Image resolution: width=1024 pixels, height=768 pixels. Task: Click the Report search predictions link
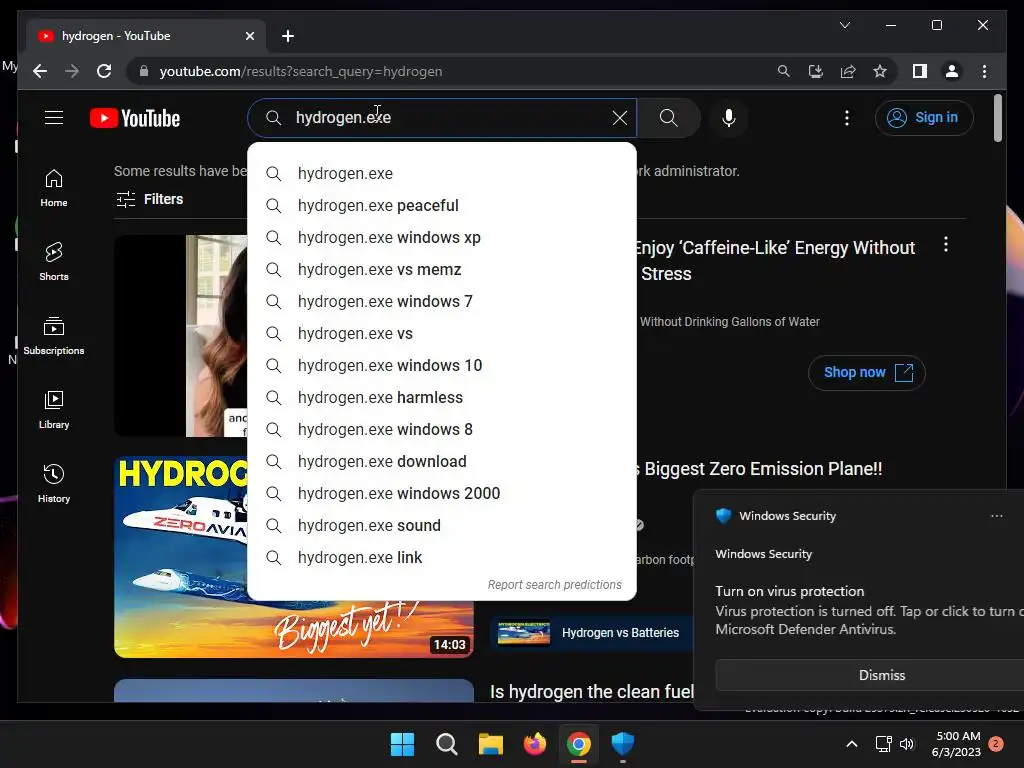[x=554, y=584]
